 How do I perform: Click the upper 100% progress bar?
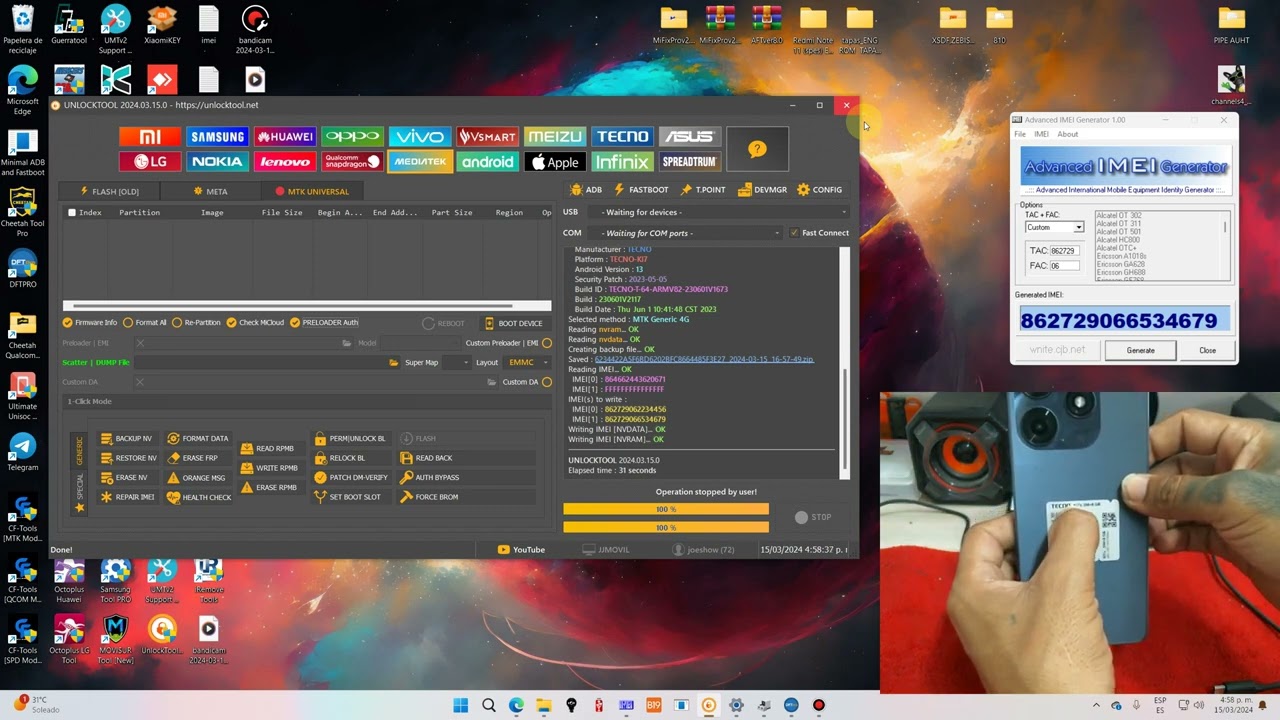coord(666,509)
